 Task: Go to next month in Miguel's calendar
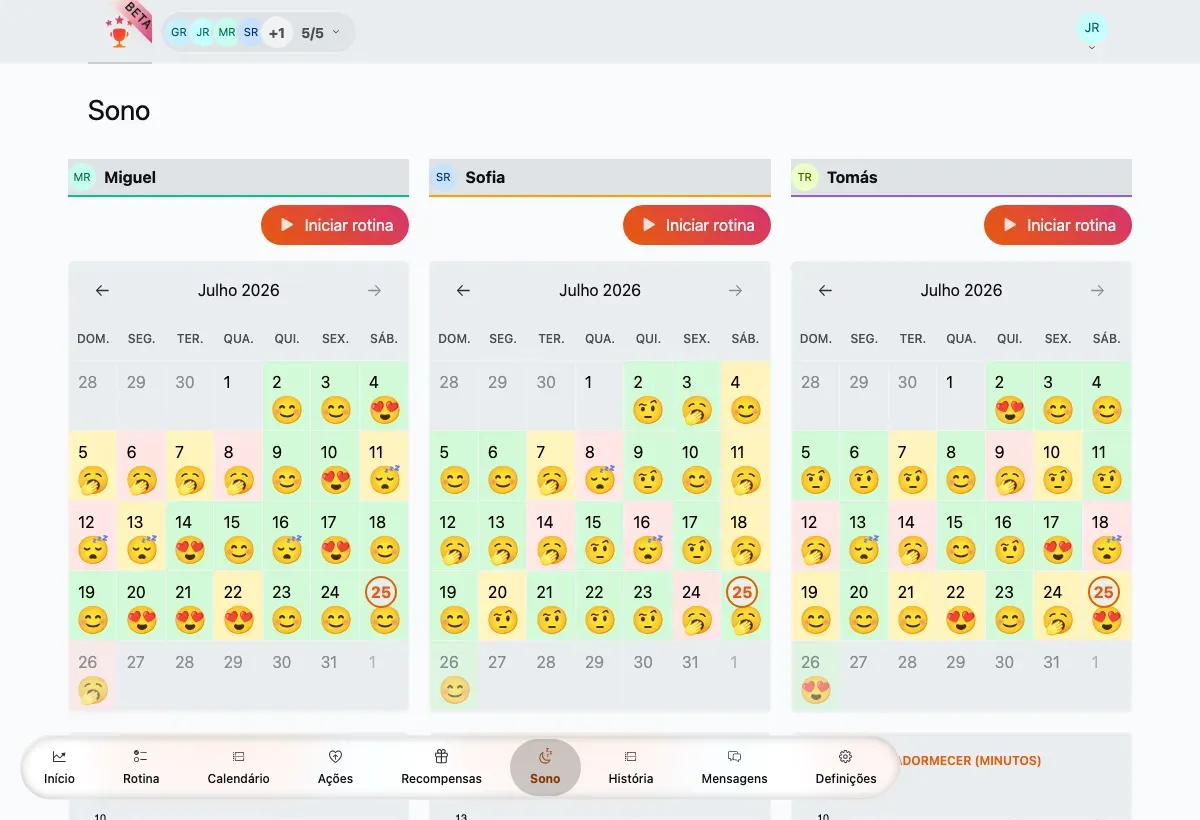click(x=375, y=290)
